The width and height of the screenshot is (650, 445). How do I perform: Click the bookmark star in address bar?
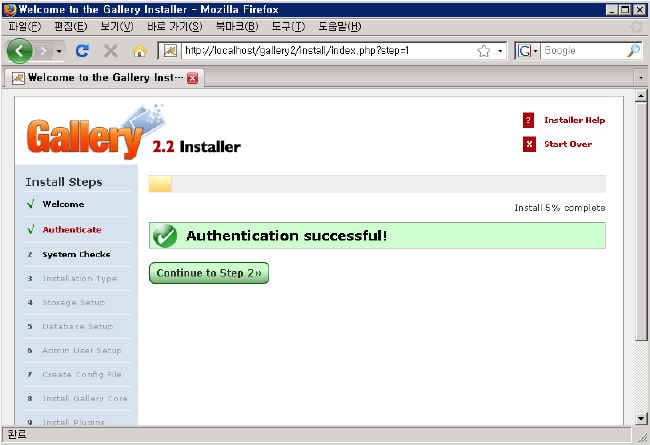click(483, 50)
